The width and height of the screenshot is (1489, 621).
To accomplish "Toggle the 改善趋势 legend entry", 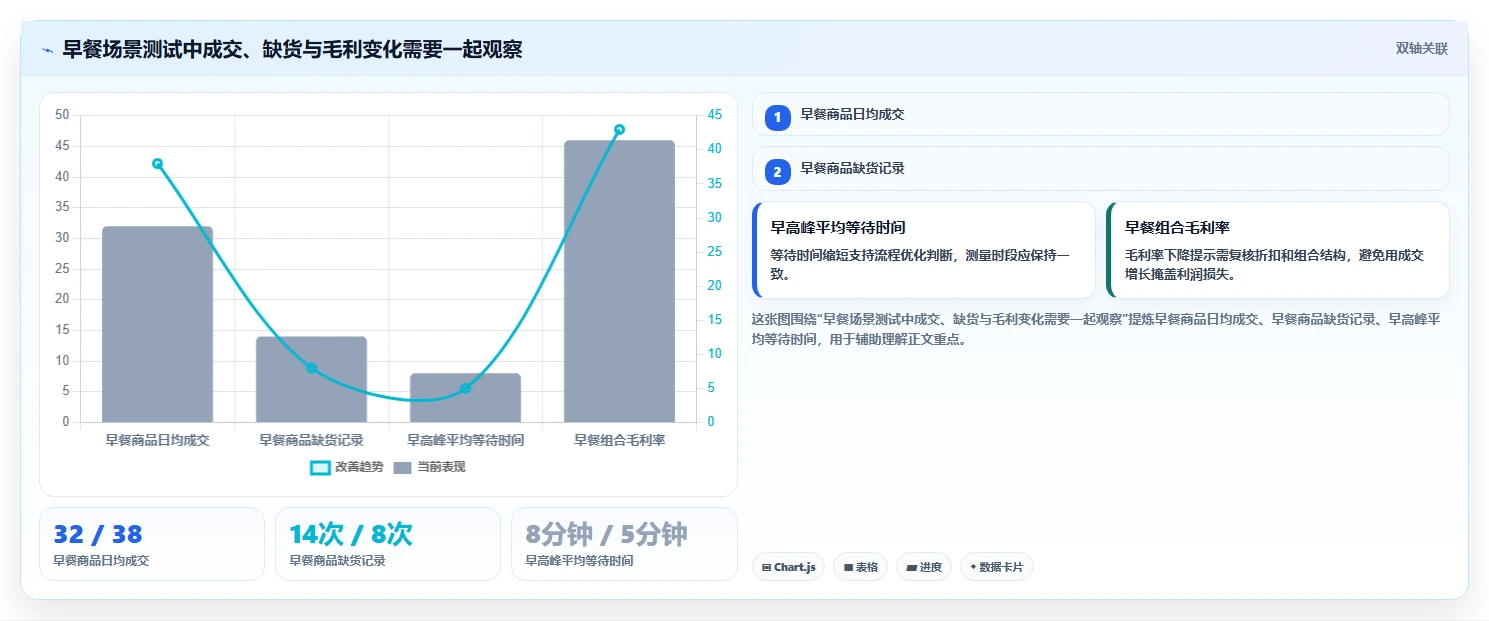I will click(x=347, y=467).
